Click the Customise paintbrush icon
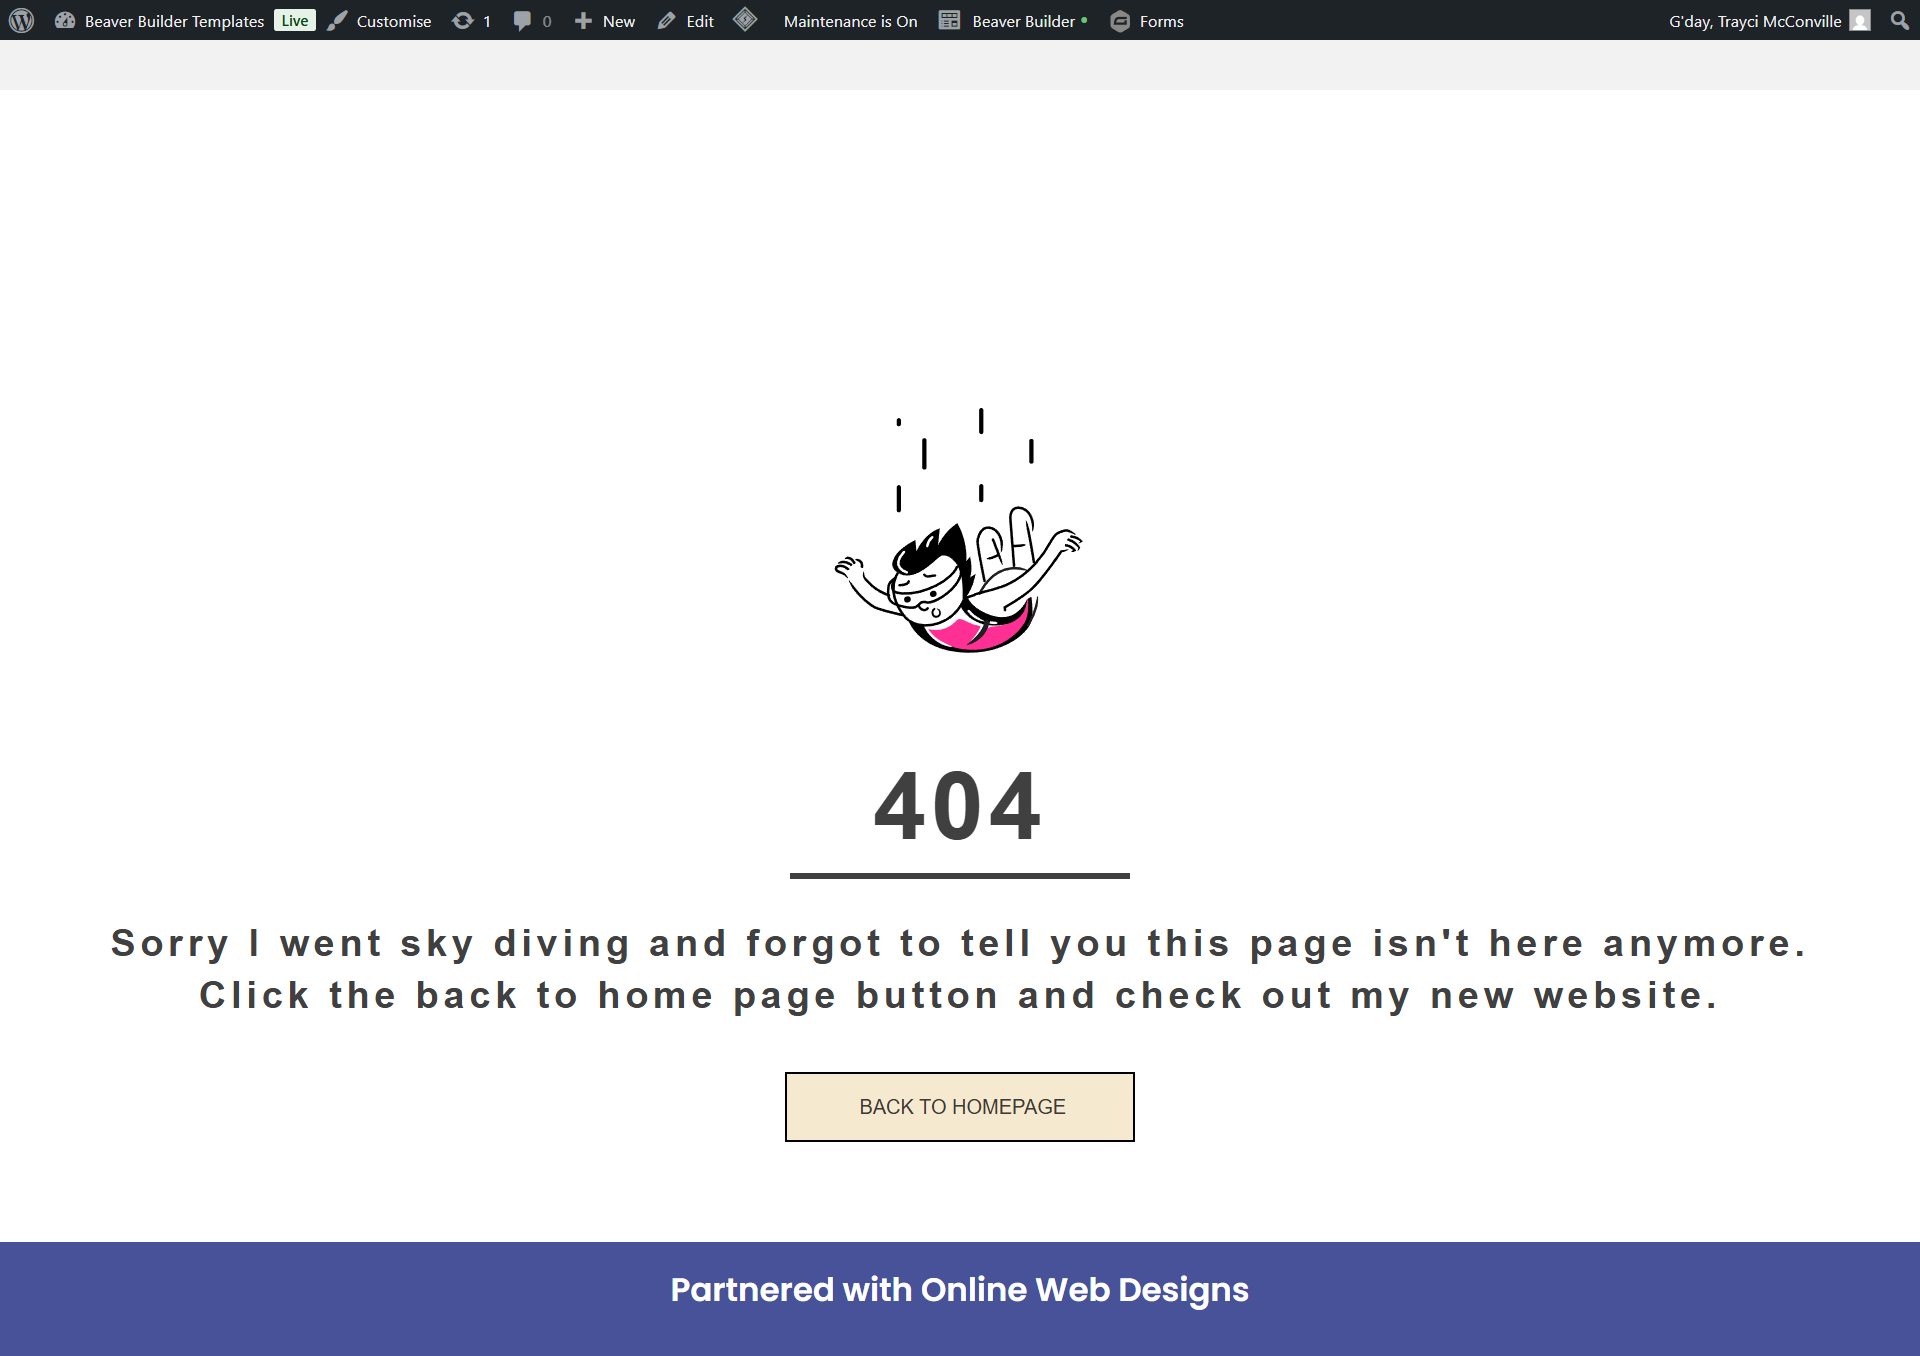 point(338,20)
